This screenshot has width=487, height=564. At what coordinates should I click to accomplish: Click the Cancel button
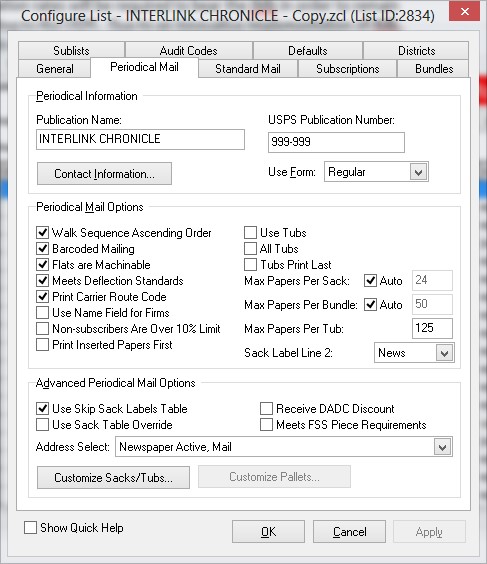[x=349, y=531]
